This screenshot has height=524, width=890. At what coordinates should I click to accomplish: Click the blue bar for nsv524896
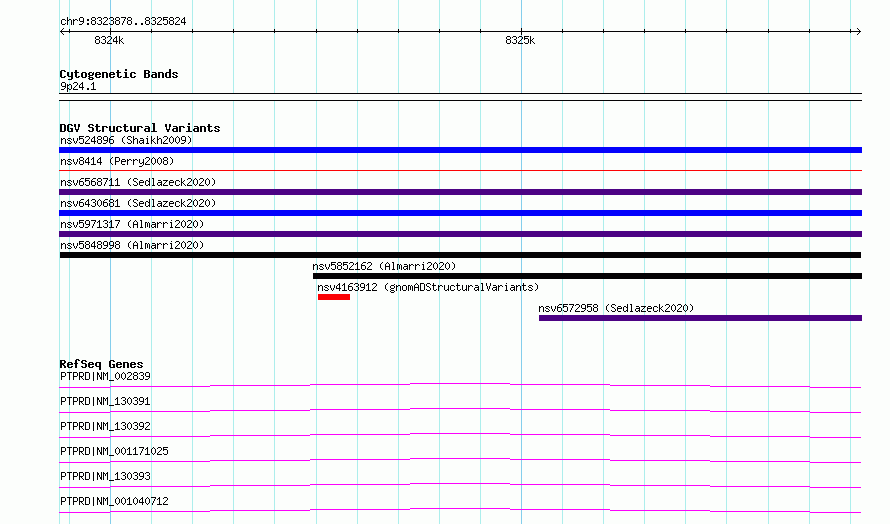pyautogui.click(x=460, y=150)
